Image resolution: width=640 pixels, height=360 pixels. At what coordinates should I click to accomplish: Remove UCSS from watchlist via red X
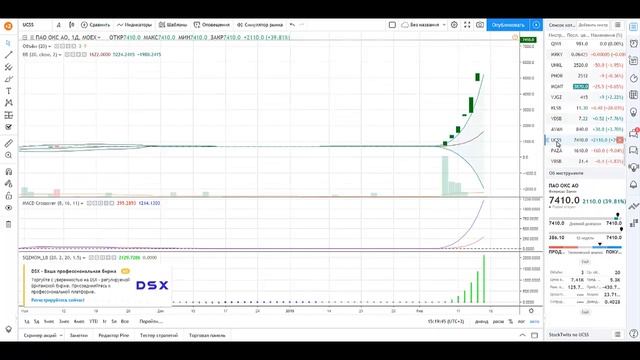[x=620, y=140]
